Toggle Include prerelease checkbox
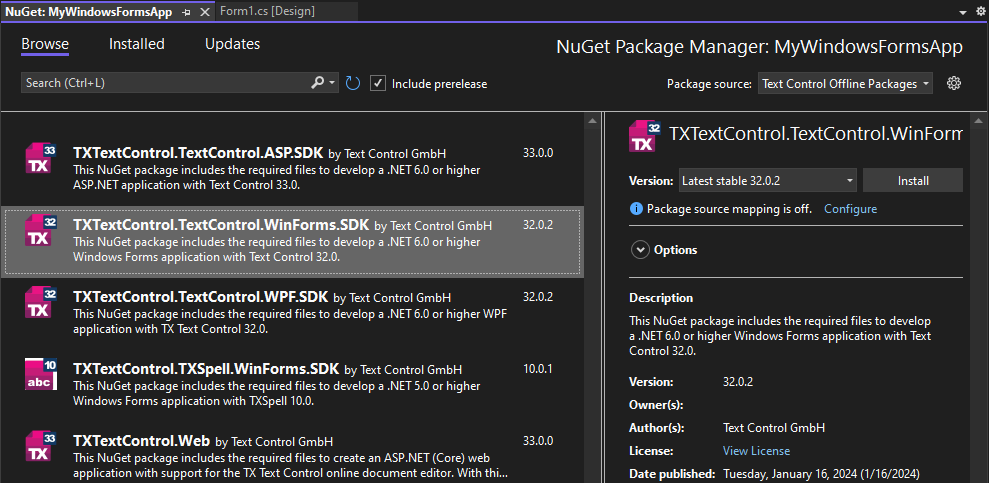The width and height of the screenshot is (989, 483). pyautogui.click(x=378, y=83)
